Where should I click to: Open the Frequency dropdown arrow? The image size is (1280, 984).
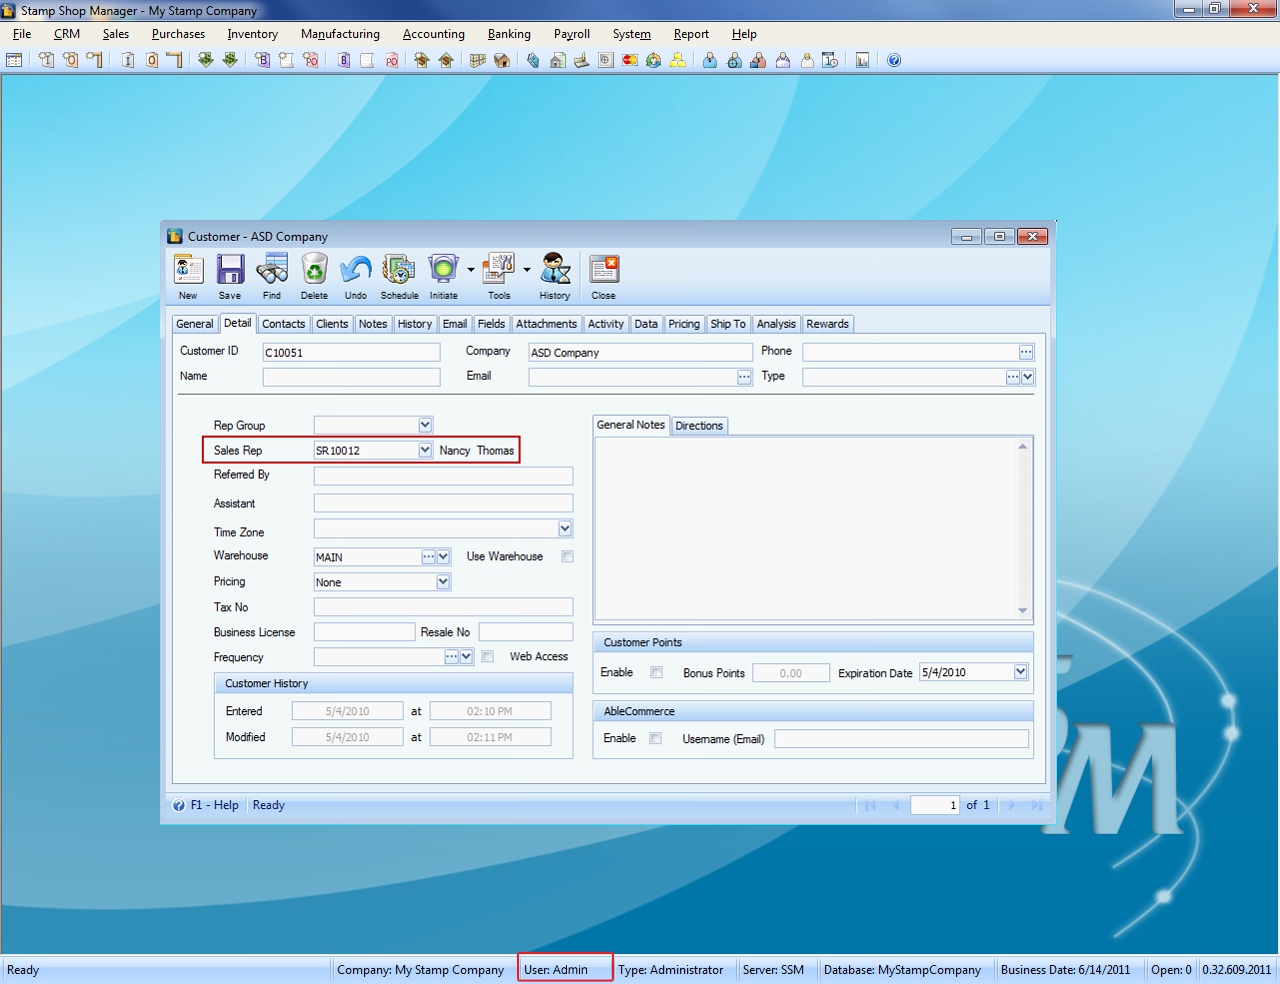click(466, 656)
